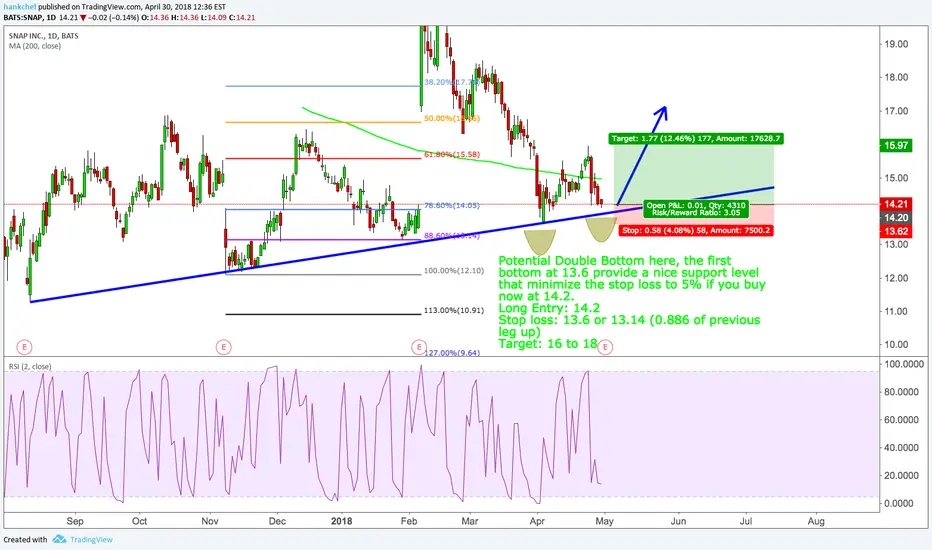Click the gray 14.20 price tag

pyautogui.click(x=896, y=218)
